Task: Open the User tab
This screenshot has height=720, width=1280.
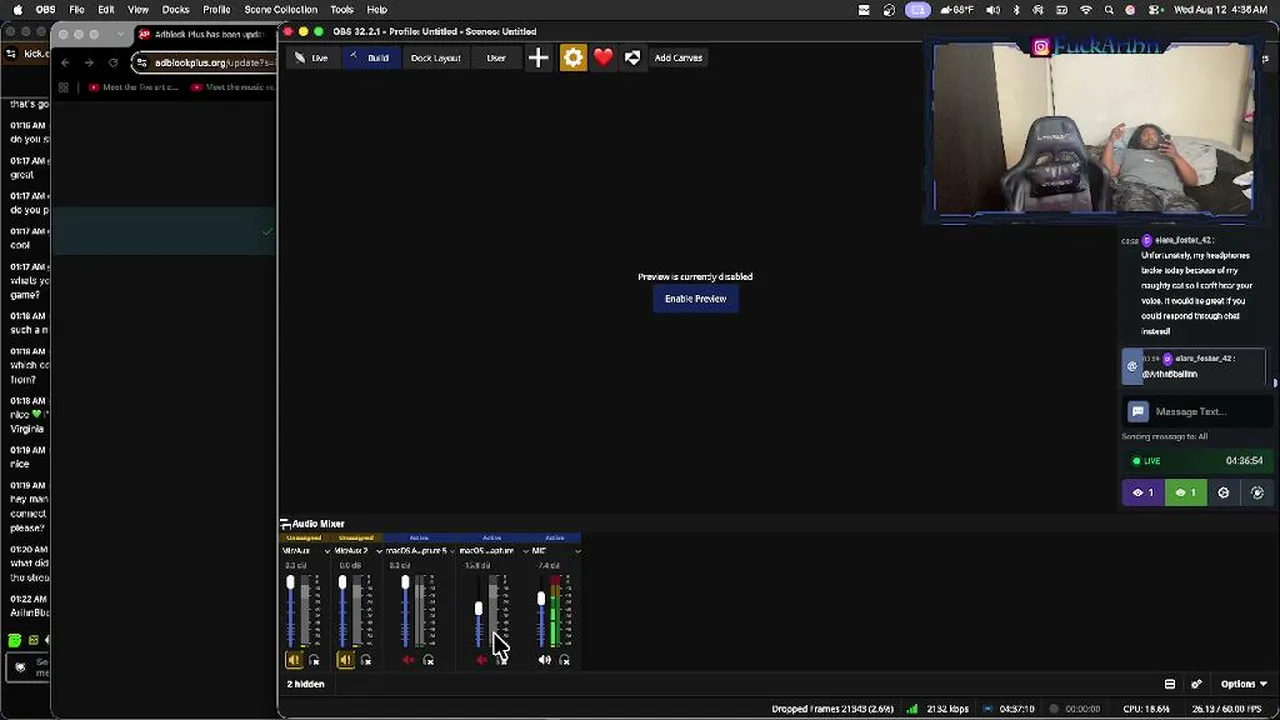Action: (x=496, y=58)
